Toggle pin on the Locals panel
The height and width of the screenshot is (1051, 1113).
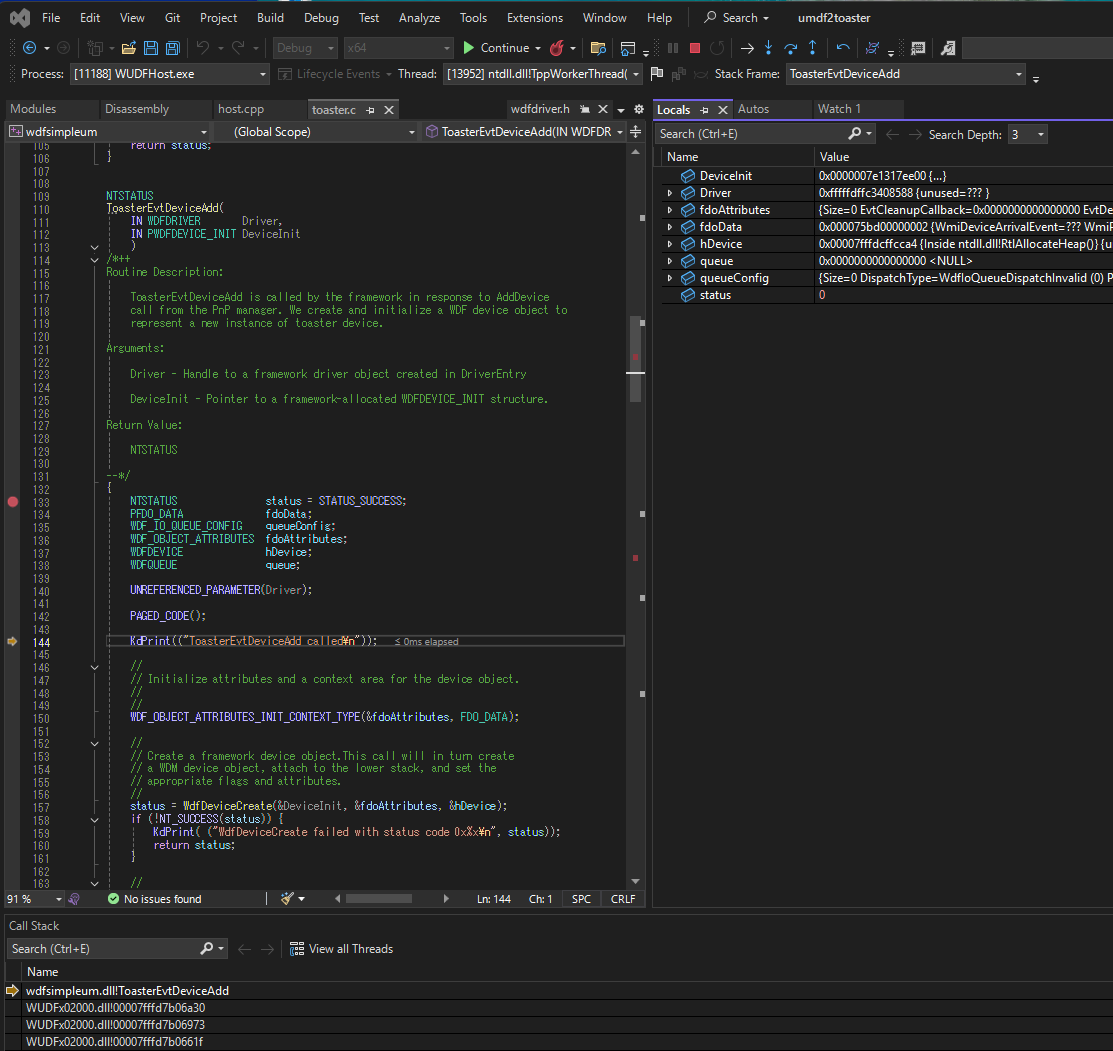703,110
